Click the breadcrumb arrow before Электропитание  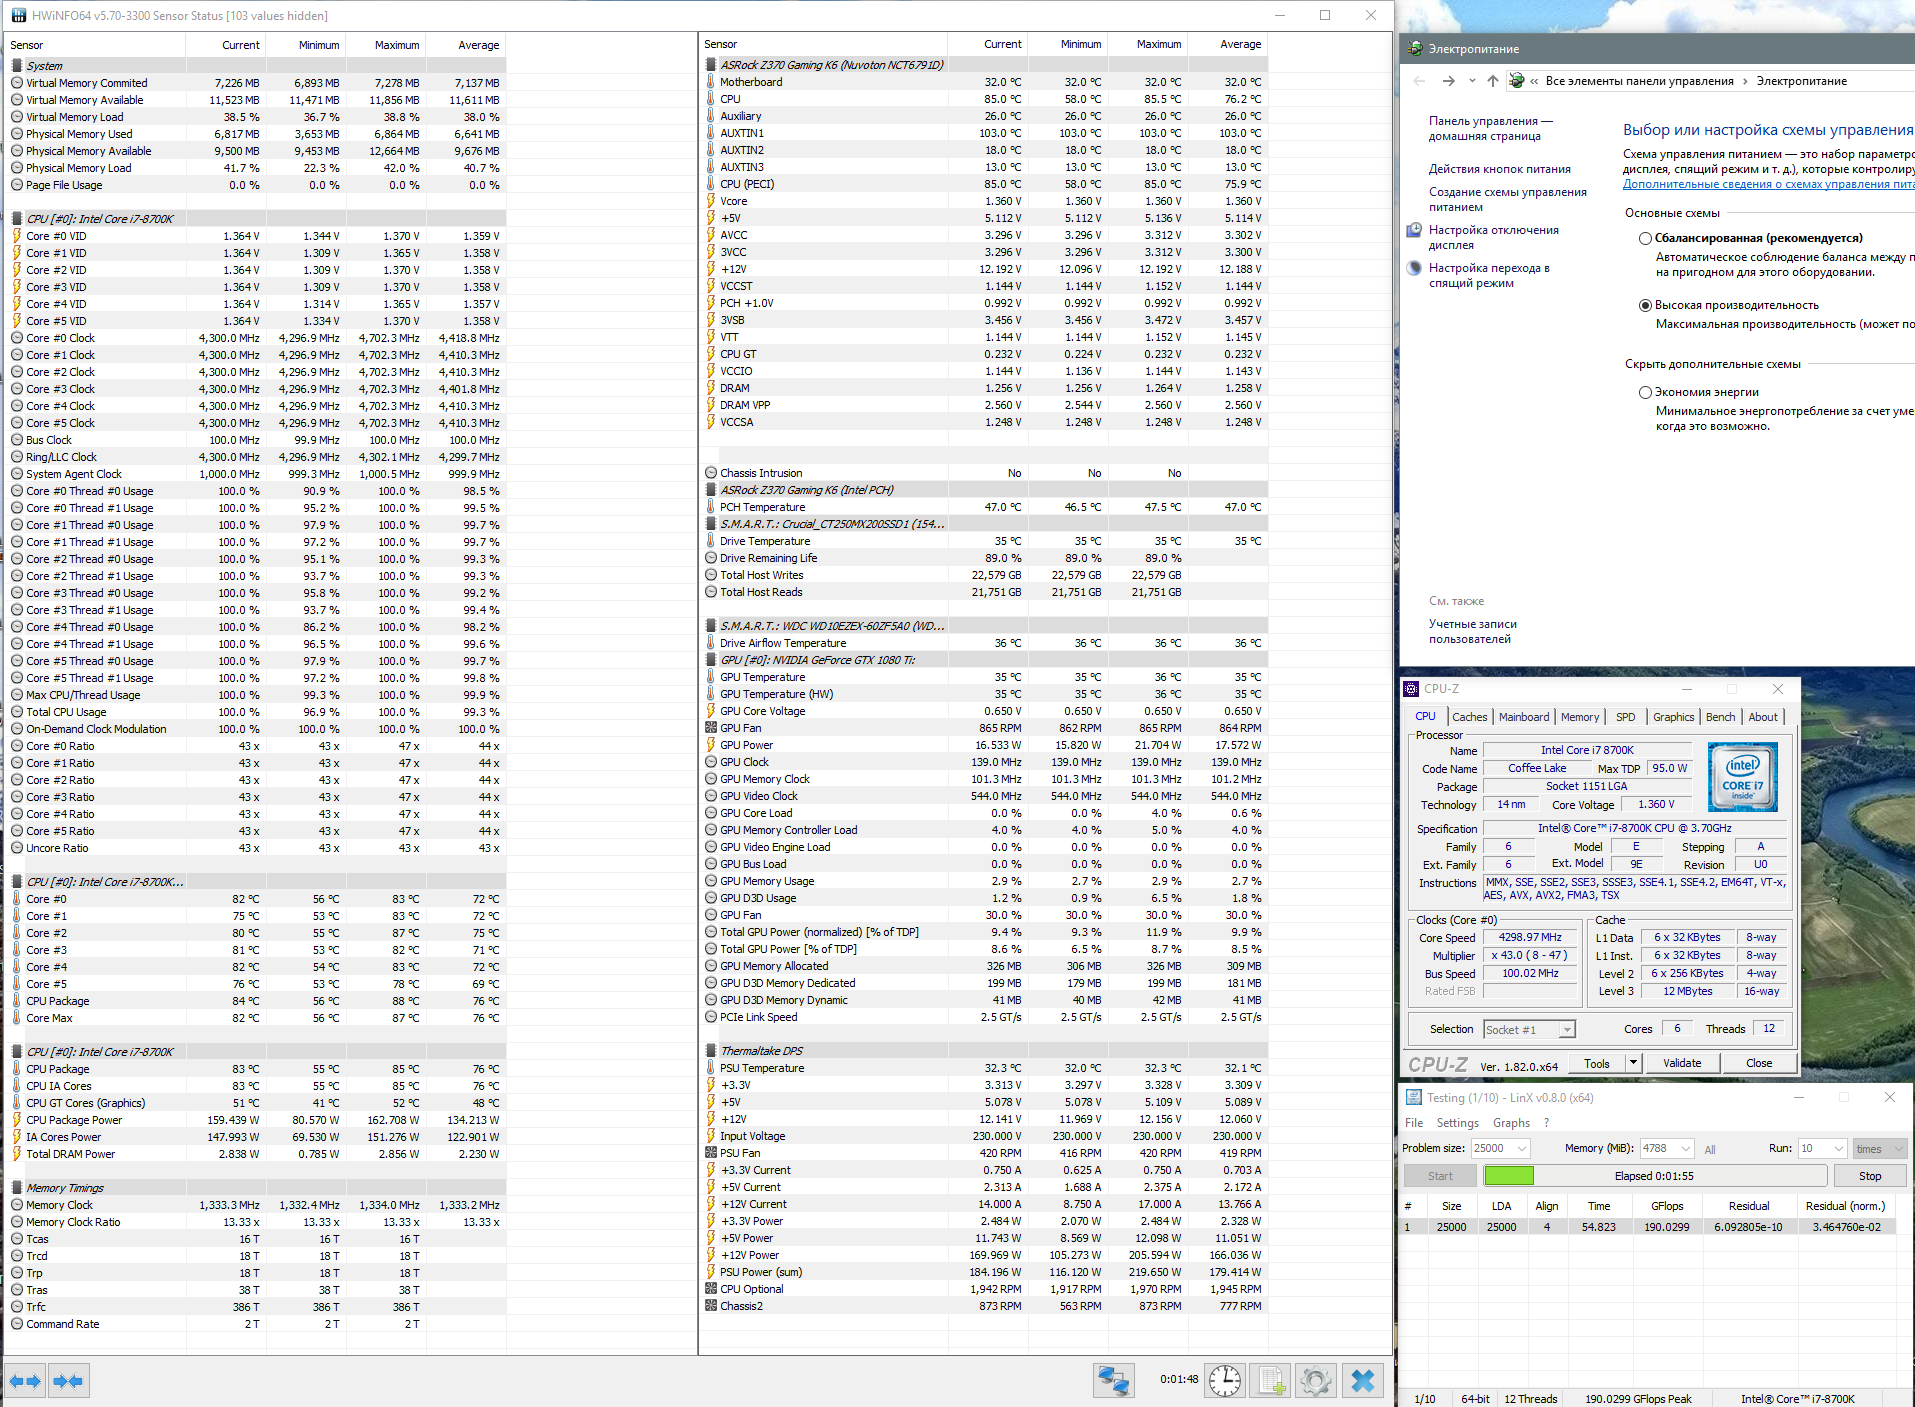(x=1745, y=81)
